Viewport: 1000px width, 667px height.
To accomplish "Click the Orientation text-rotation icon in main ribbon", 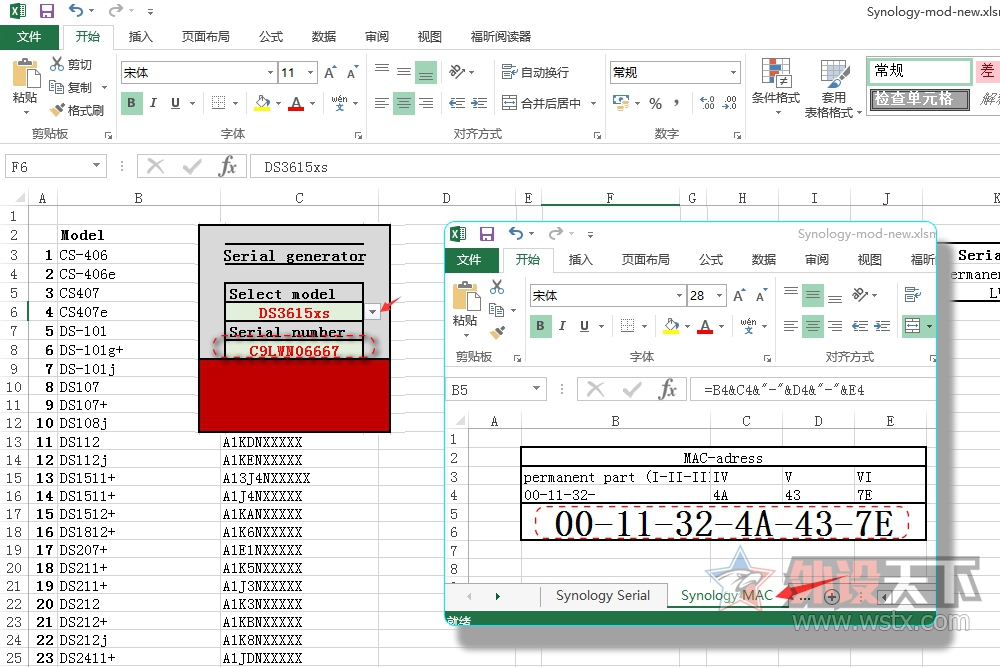I will 457,71.
